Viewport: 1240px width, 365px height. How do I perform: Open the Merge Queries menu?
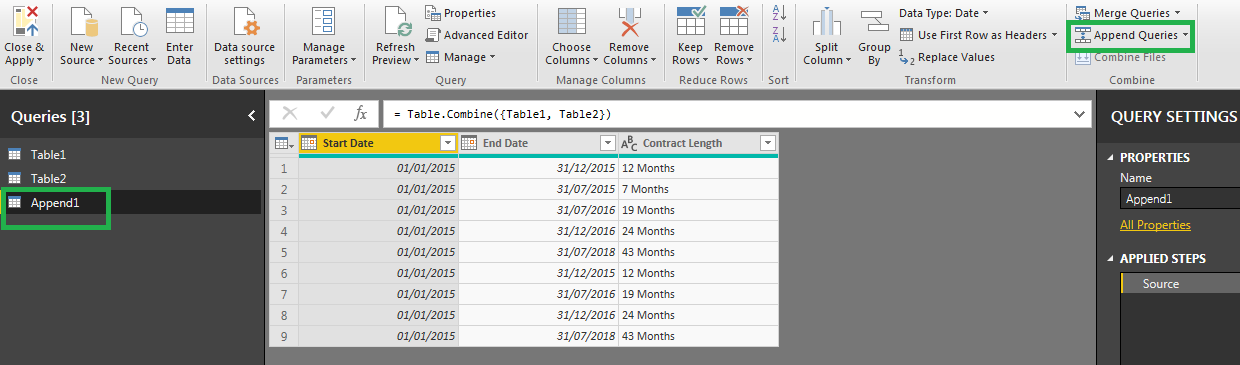(1129, 13)
